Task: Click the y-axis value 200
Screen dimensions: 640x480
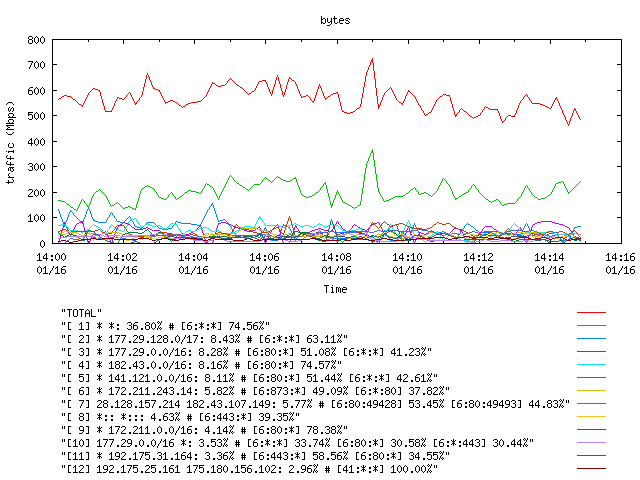Action: coord(36,193)
